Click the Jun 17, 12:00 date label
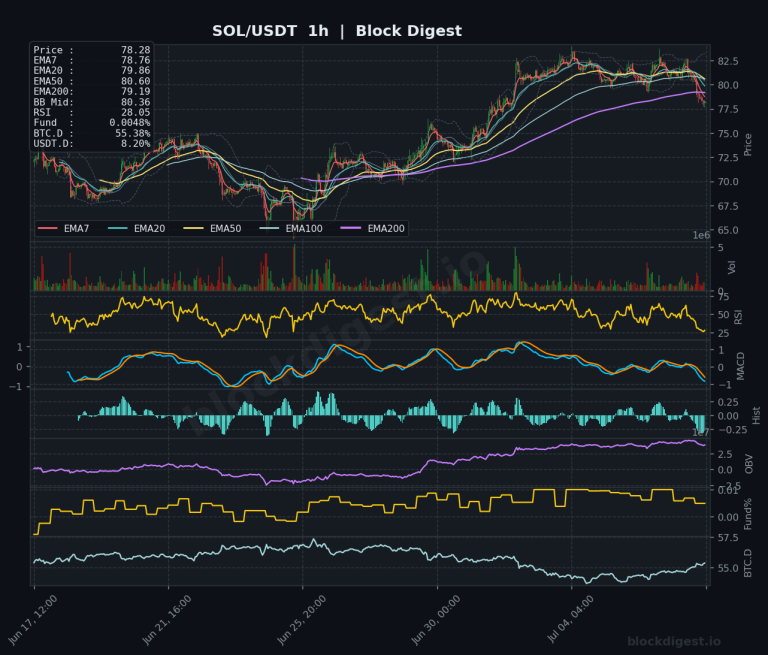Viewport: 768px width, 655px height. point(32,620)
